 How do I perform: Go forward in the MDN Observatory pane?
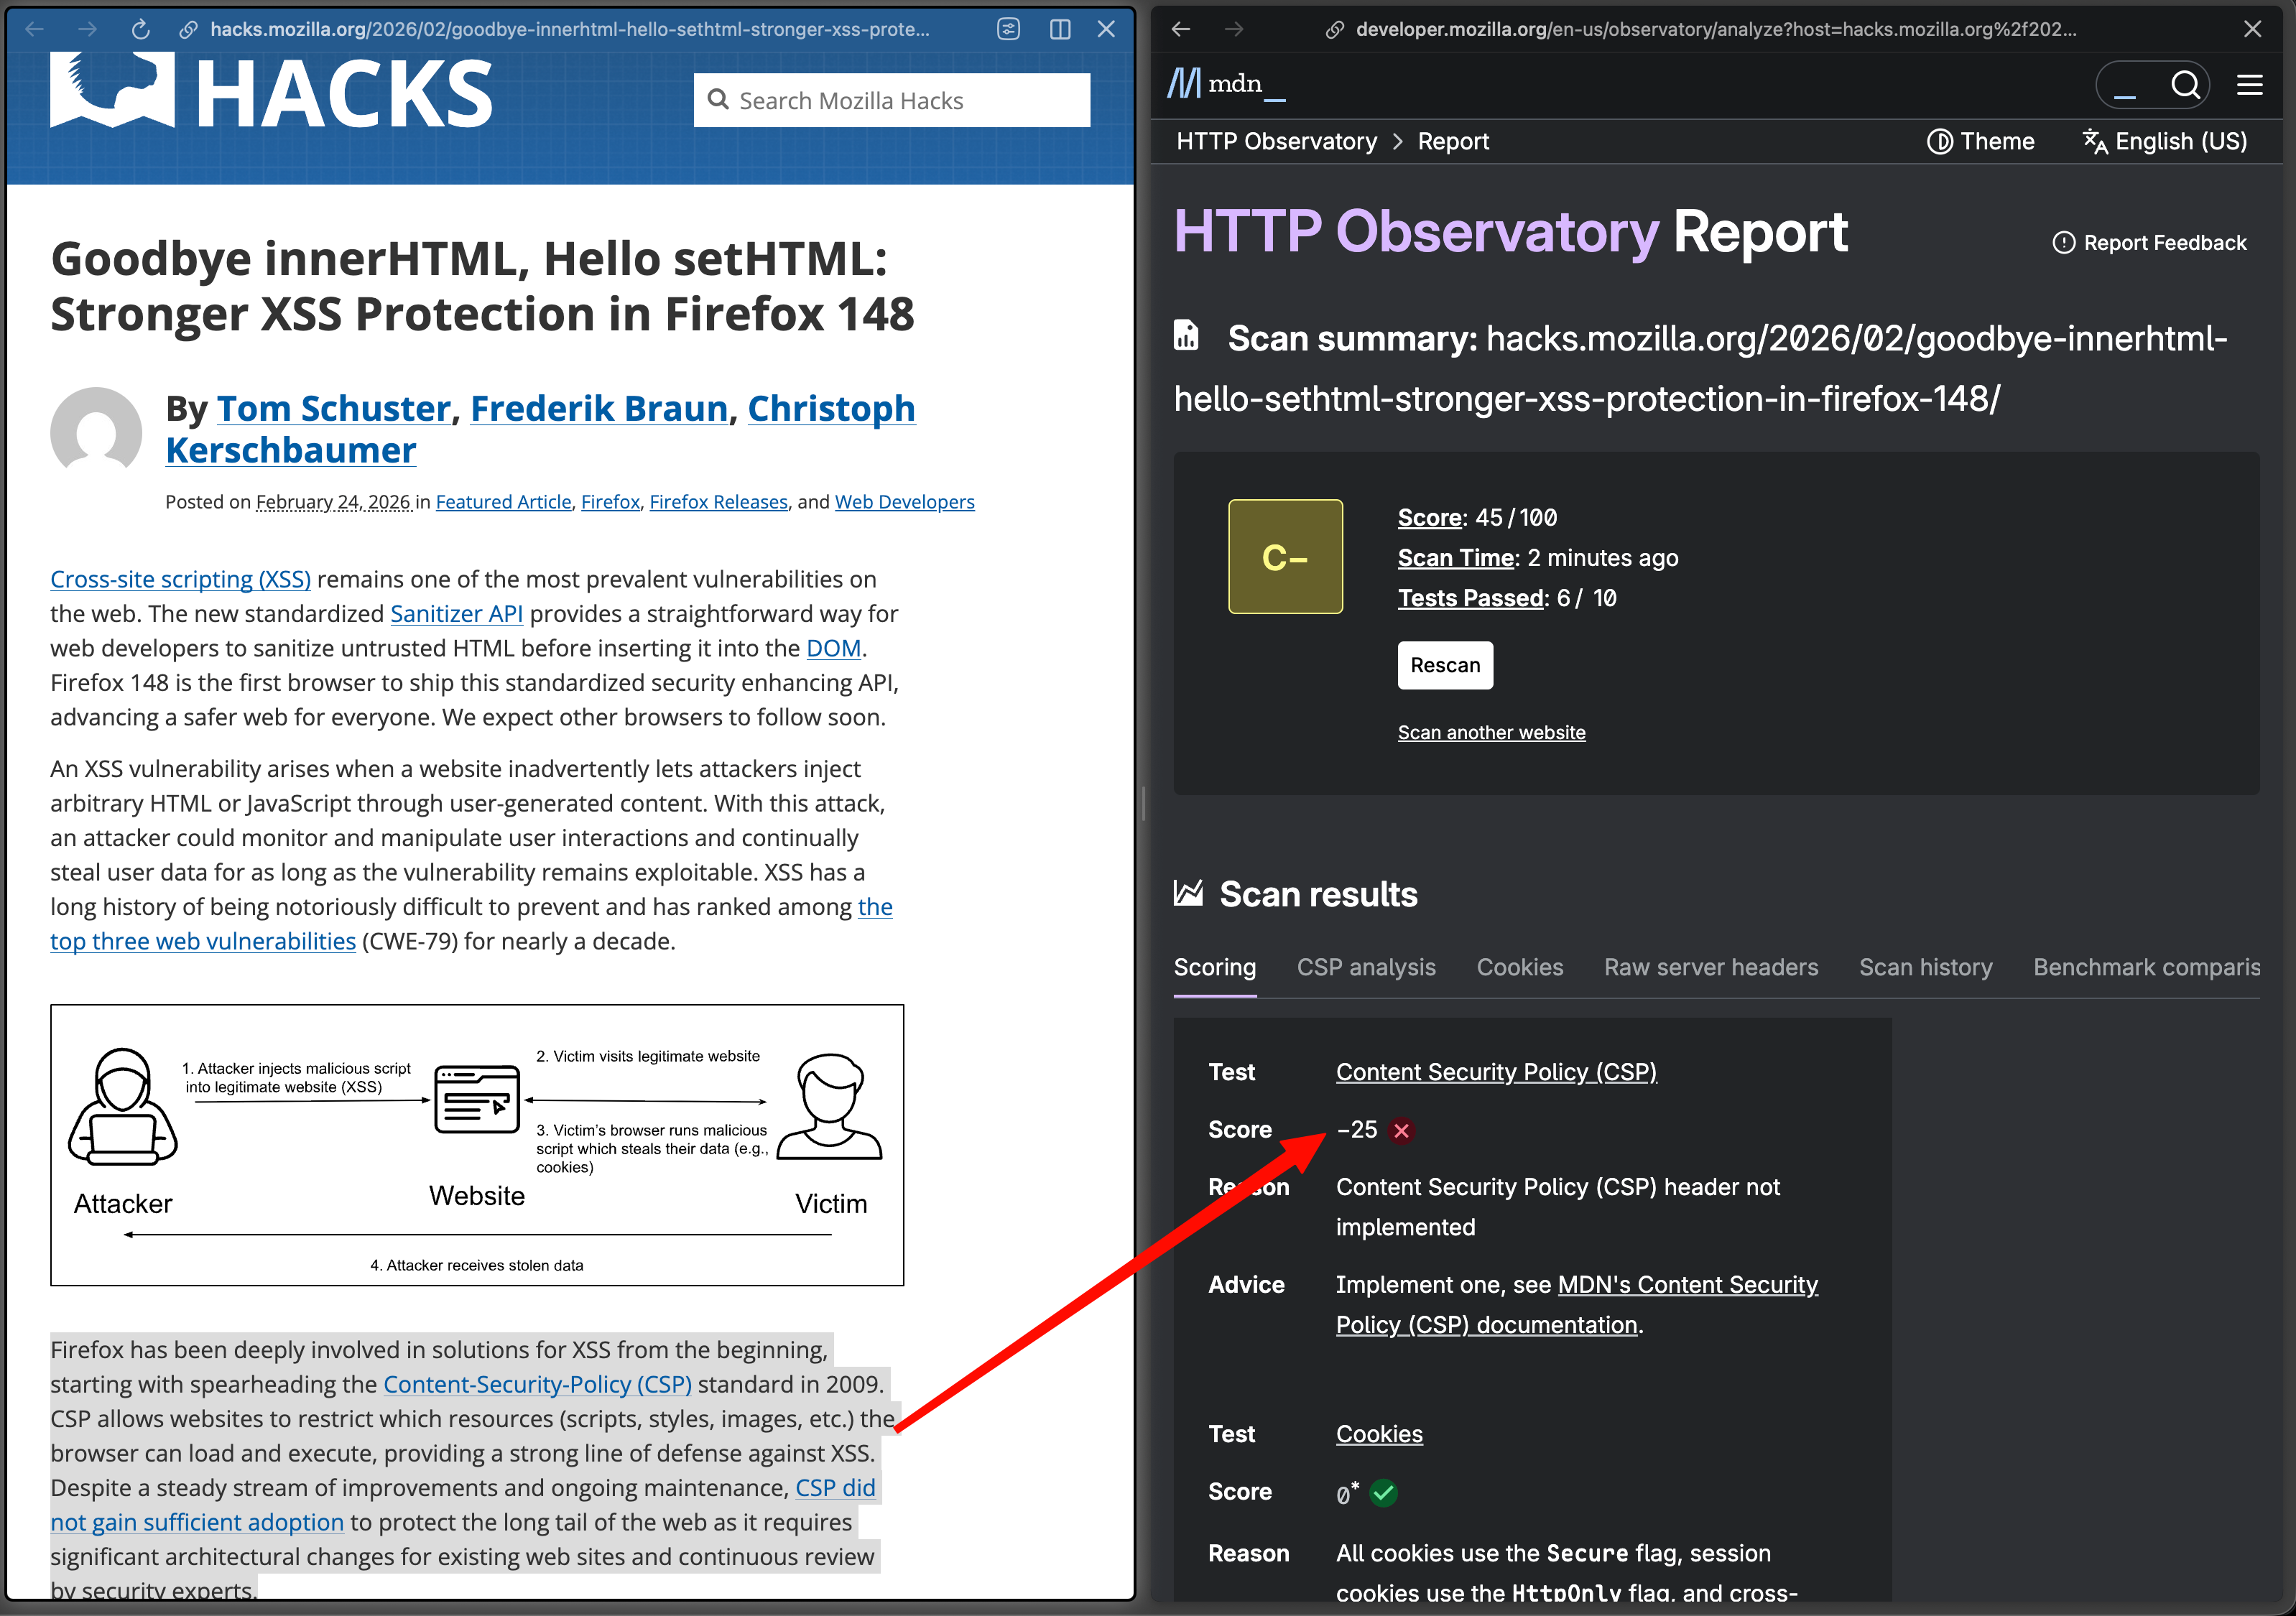coord(1234,29)
